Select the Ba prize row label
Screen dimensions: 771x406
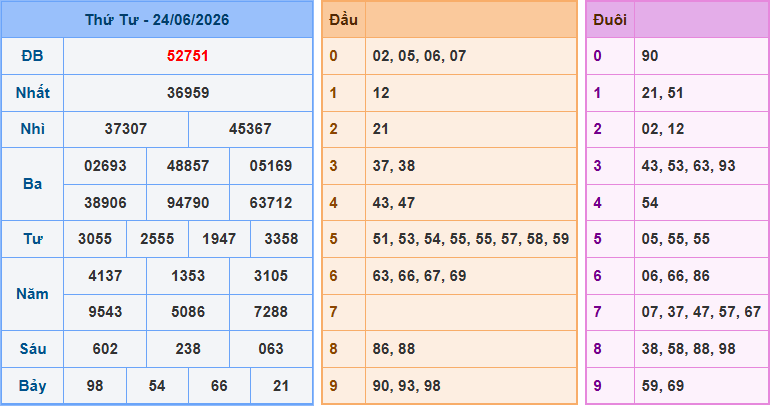click(32, 184)
